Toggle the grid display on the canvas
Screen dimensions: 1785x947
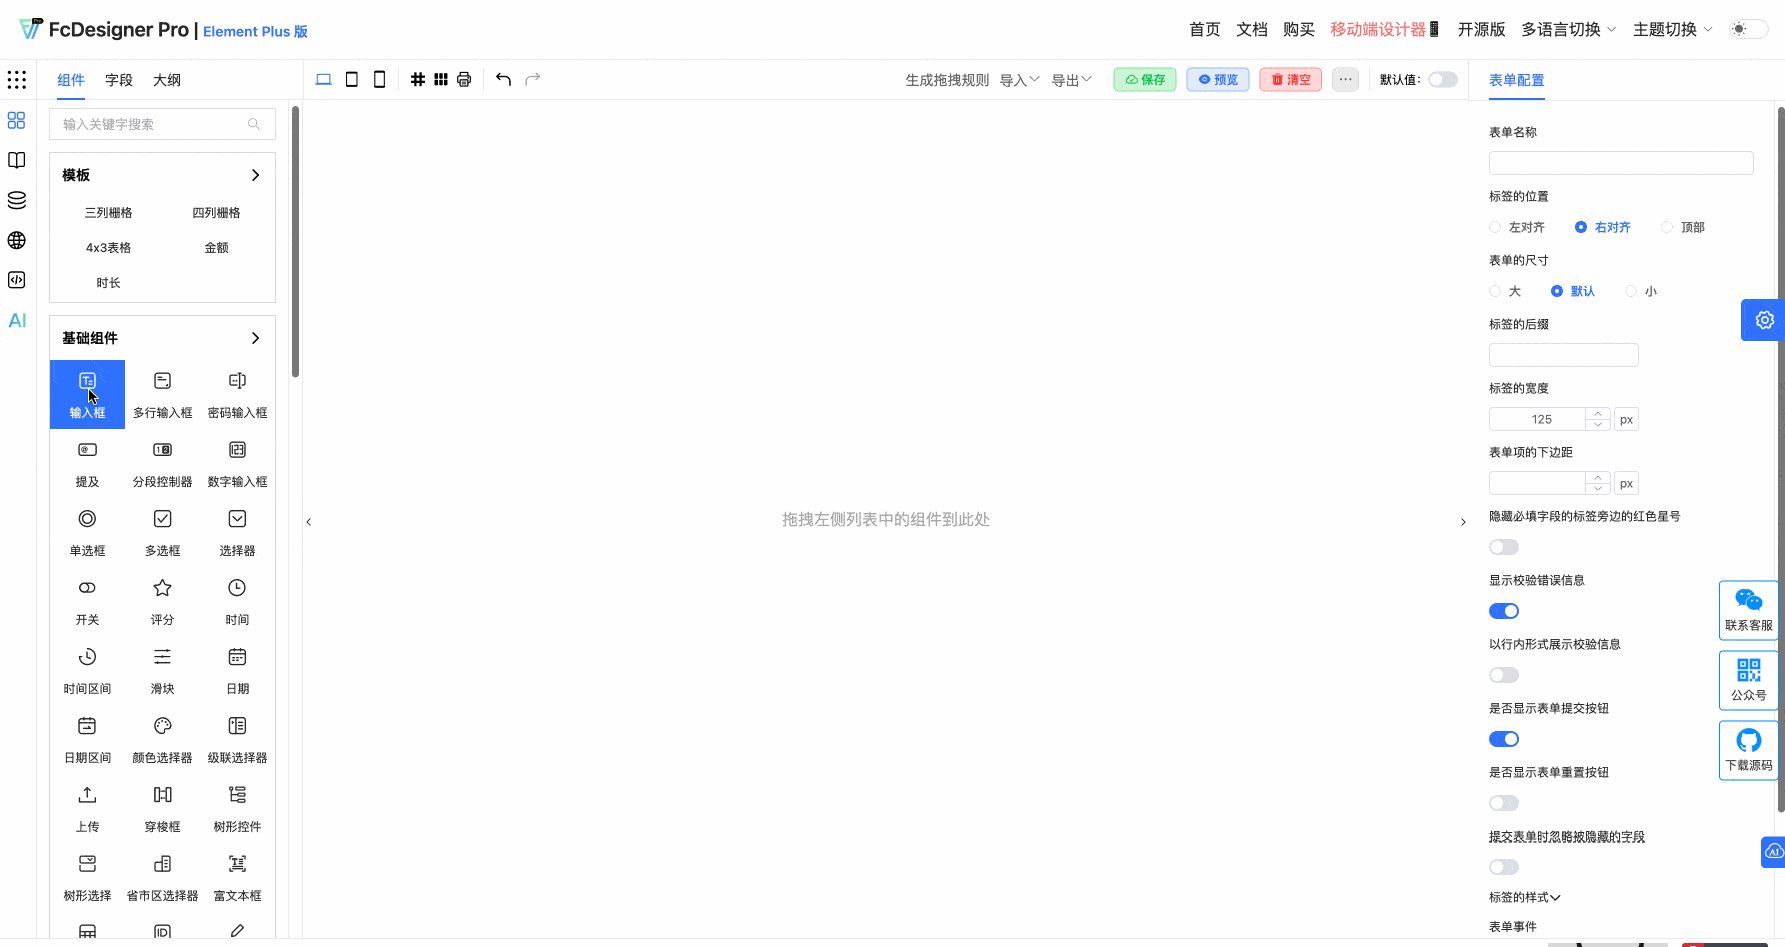click(x=418, y=79)
